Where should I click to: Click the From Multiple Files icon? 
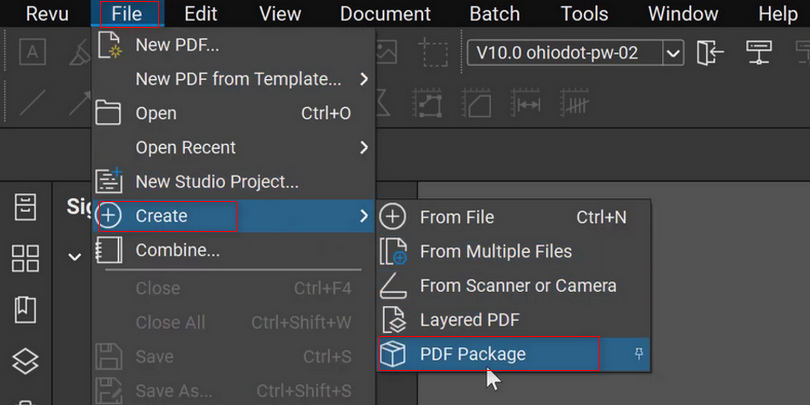pyautogui.click(x=393, y=252)
